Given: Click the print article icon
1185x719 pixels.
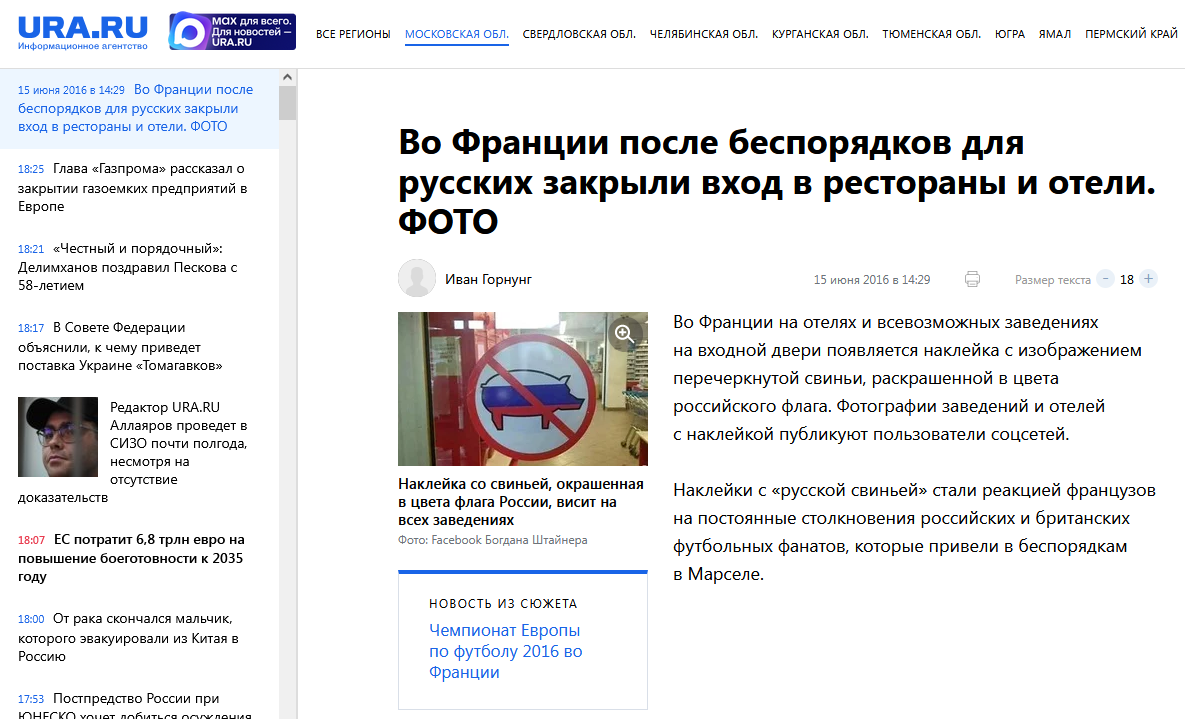Looking at the screenshot, I should tap(972, 279).
